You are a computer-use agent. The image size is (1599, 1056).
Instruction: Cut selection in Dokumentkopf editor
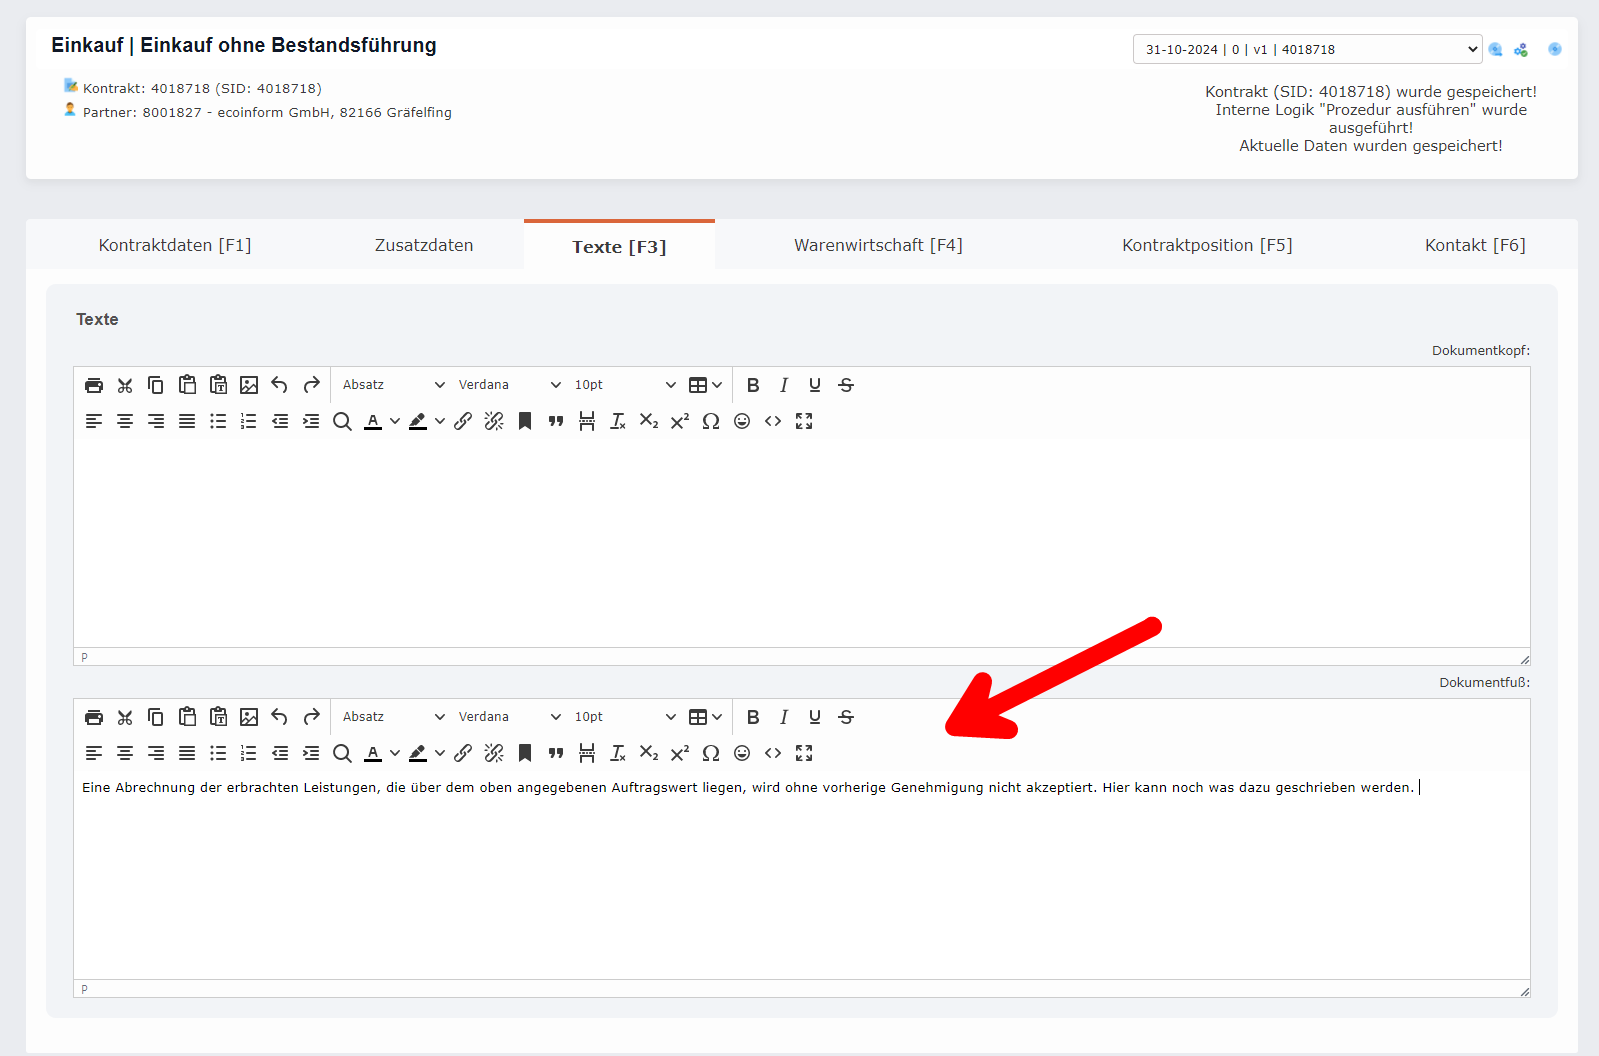[125, 385]
